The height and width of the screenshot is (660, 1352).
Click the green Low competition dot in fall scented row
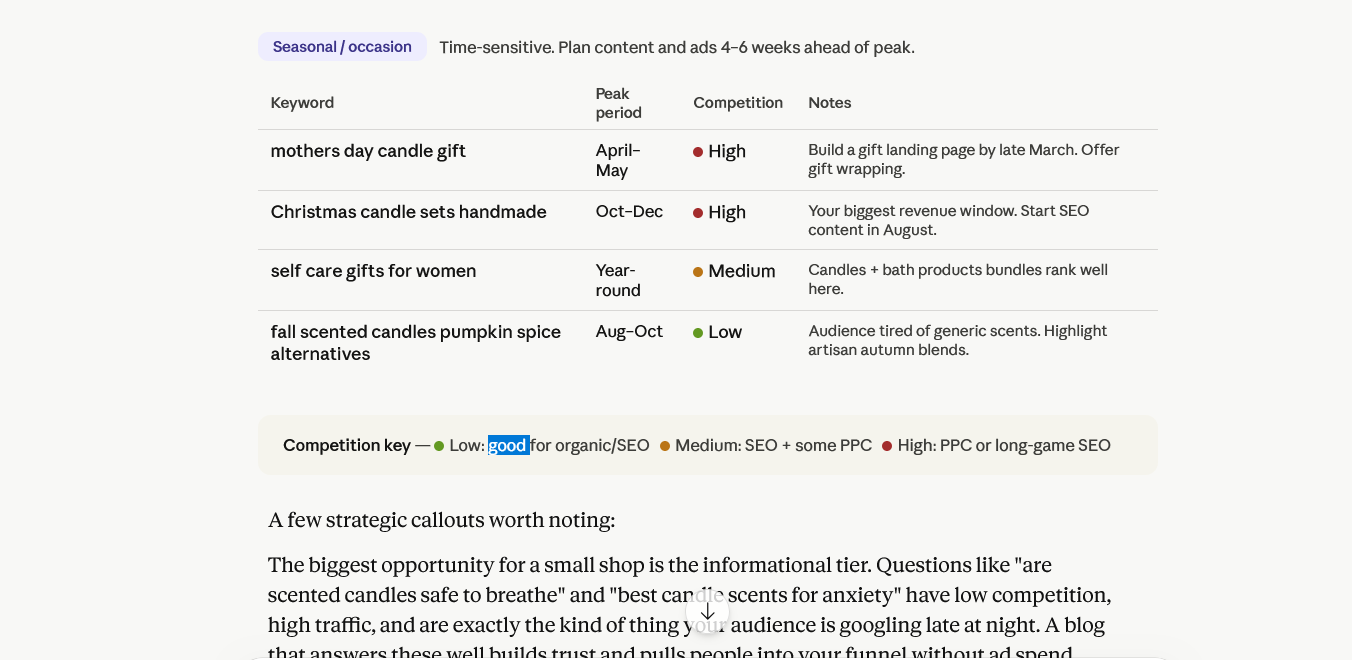click(698, 333)
